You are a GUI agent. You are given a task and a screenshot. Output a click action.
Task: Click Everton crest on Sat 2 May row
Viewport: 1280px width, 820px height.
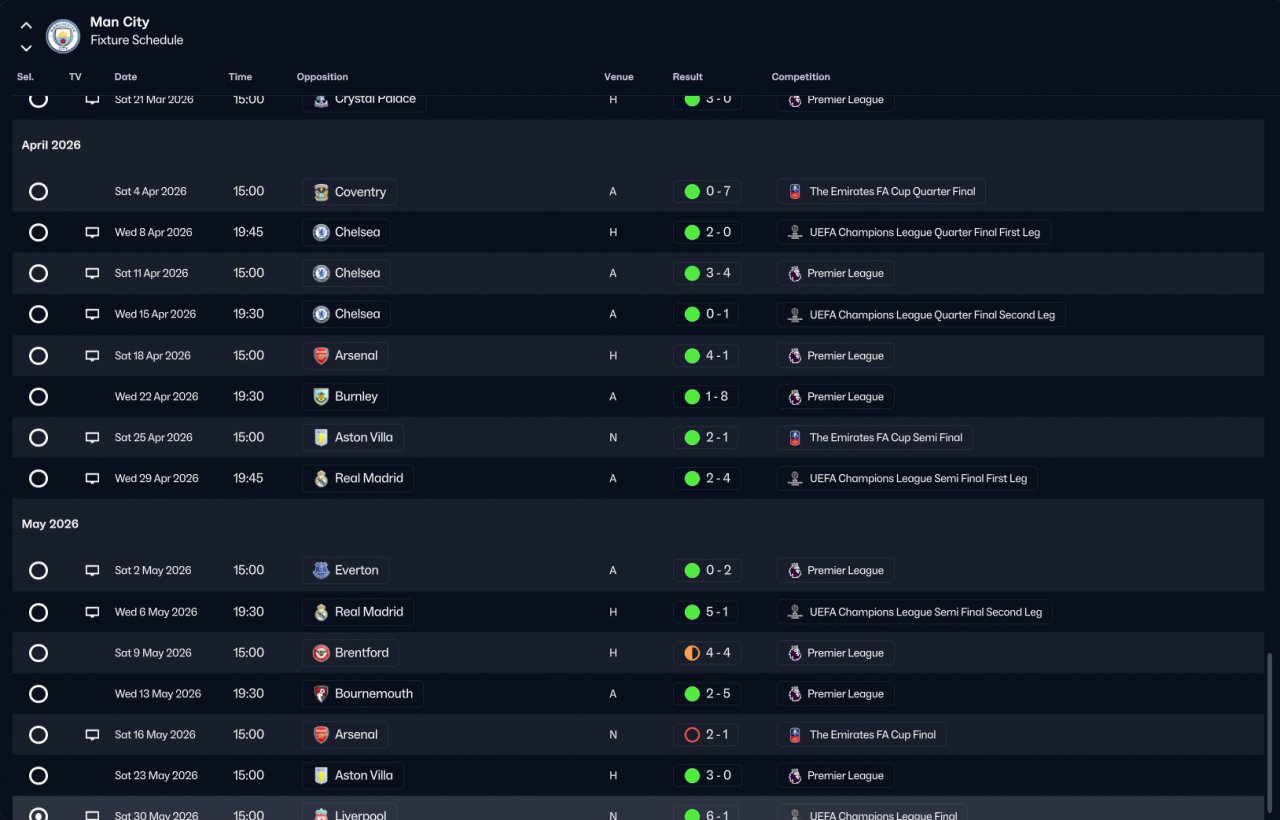321,570
